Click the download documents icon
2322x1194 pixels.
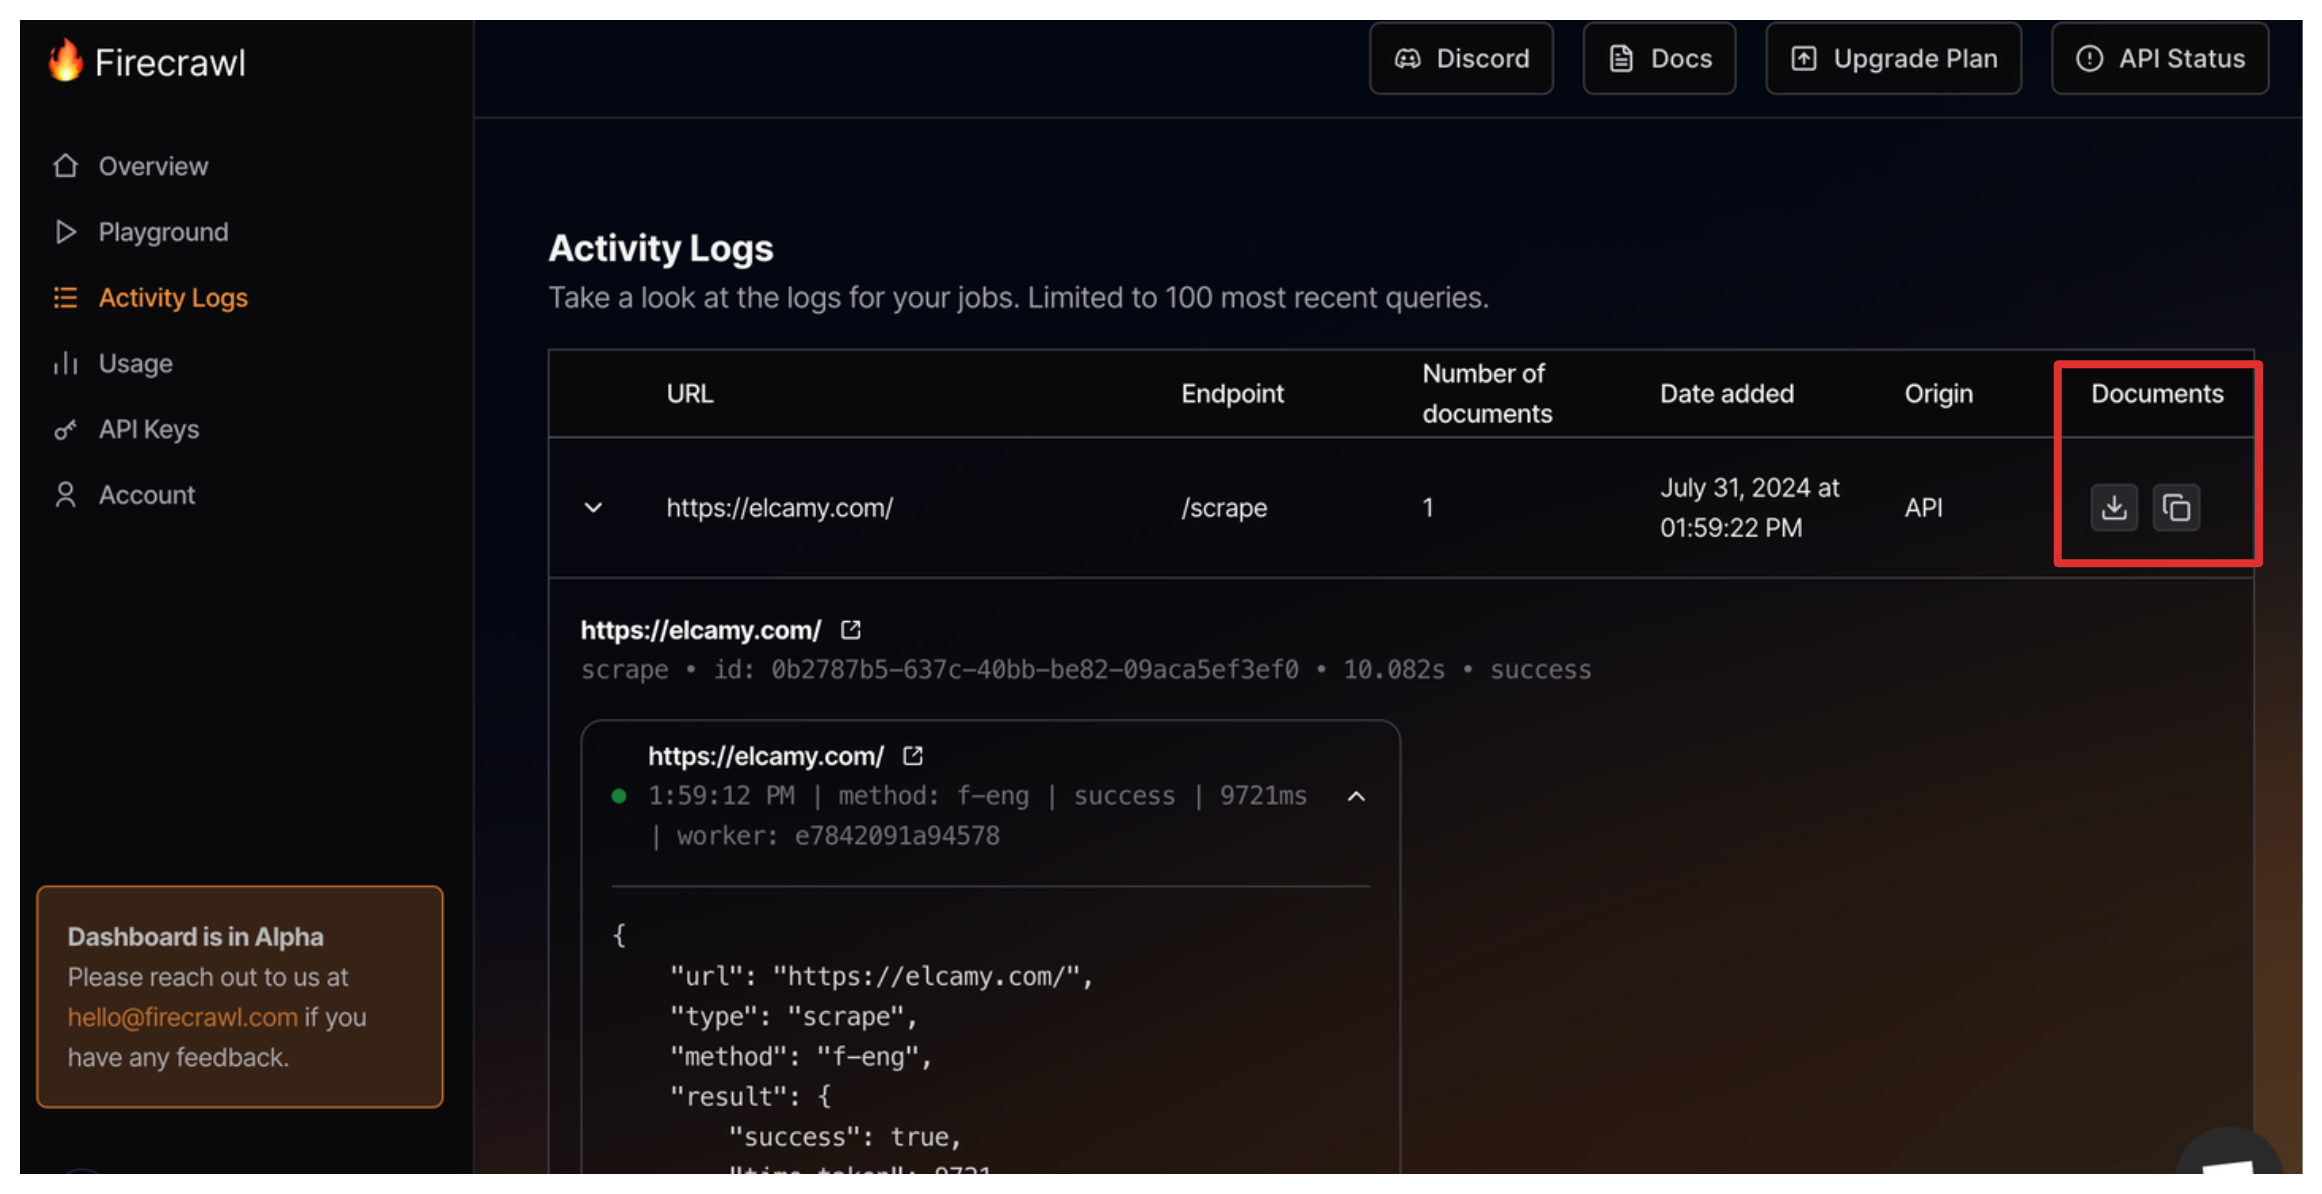pyautogui.click(x=2113, y=508)
